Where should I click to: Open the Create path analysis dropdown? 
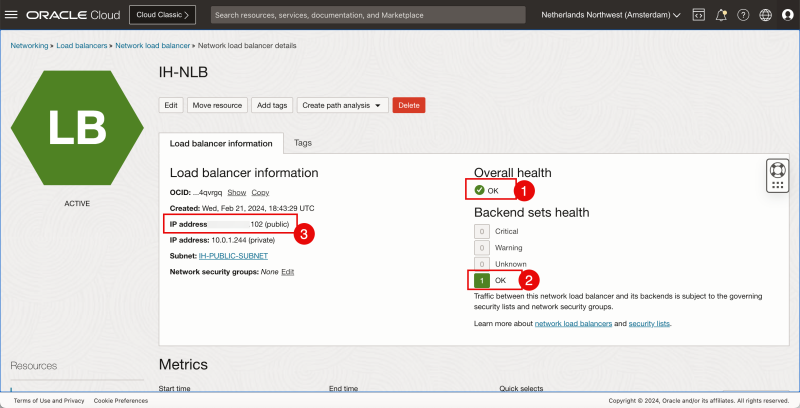[342, 105]
